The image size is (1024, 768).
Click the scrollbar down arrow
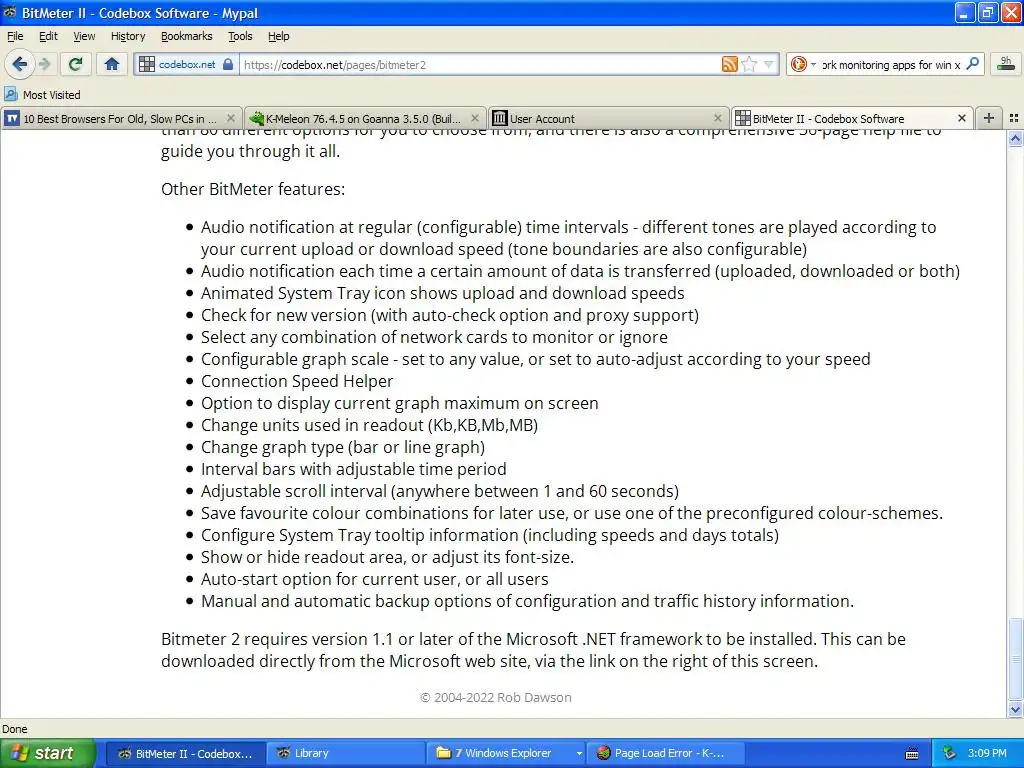(1015, 709)
